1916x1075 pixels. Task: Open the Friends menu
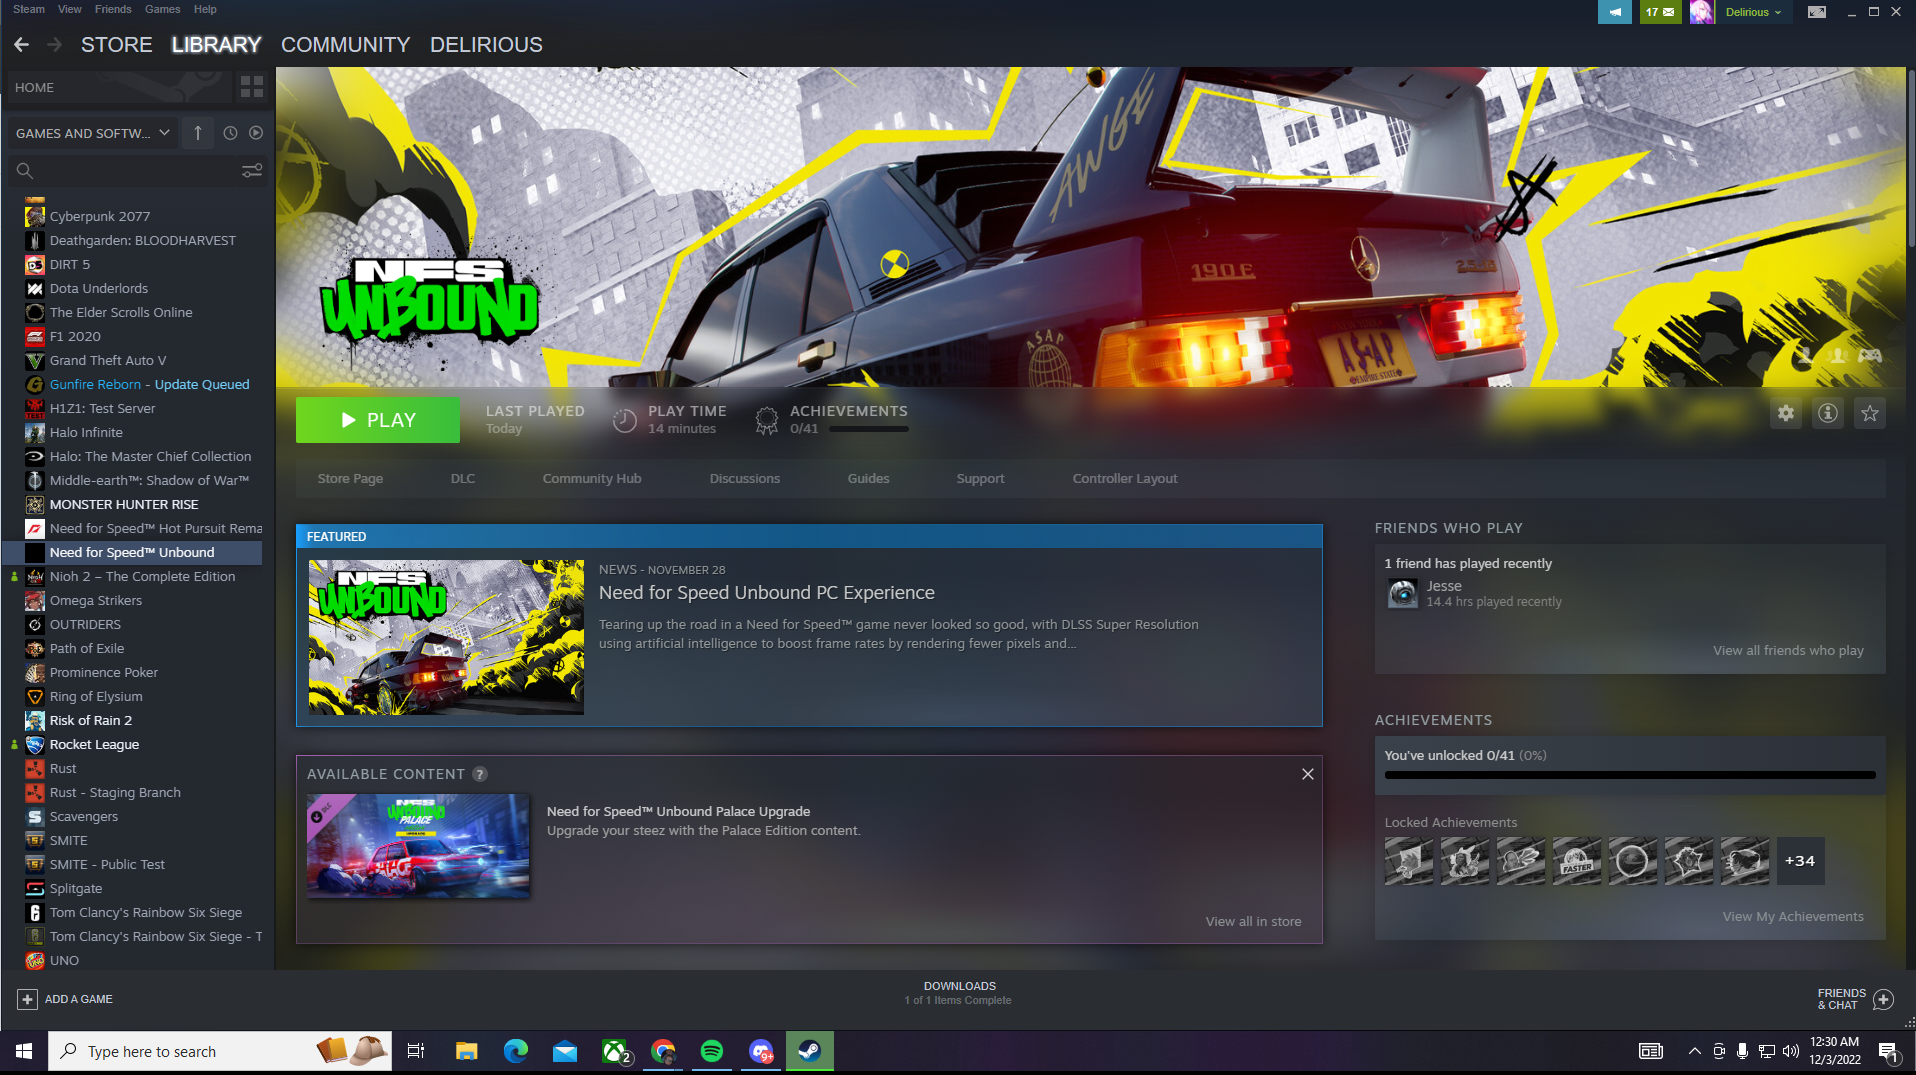[x=113, y=9]
